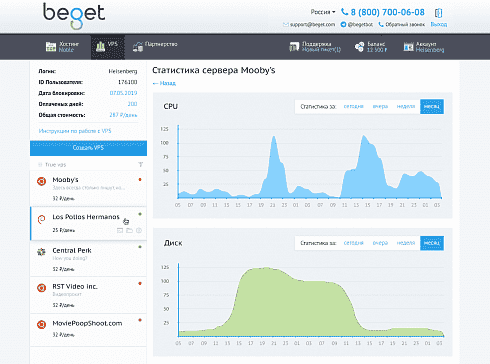This screenshot has height=364, width=490.
Task: Click the CPU chart peak near label 21
Action: [273, 136]
